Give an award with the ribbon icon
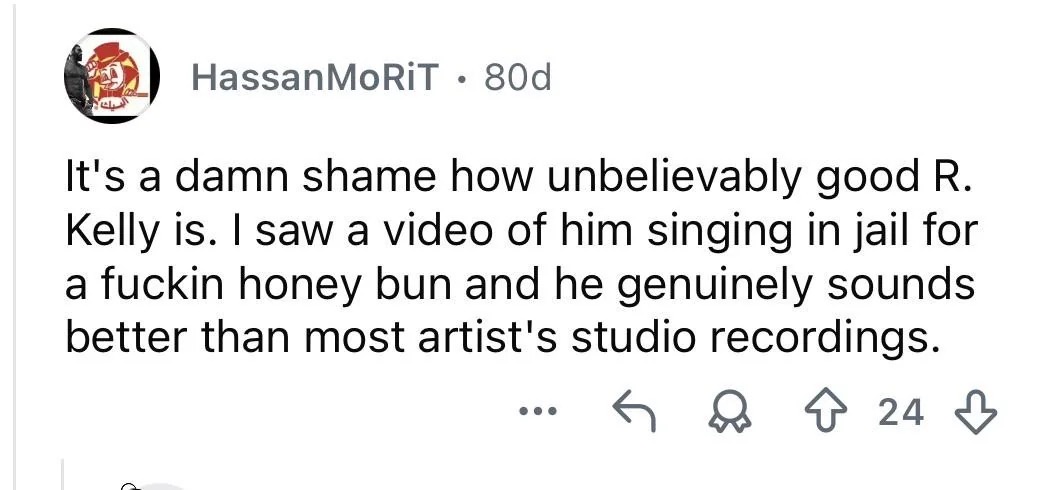The height and width of the screenshot is (490, 1048). coord(731,412)
